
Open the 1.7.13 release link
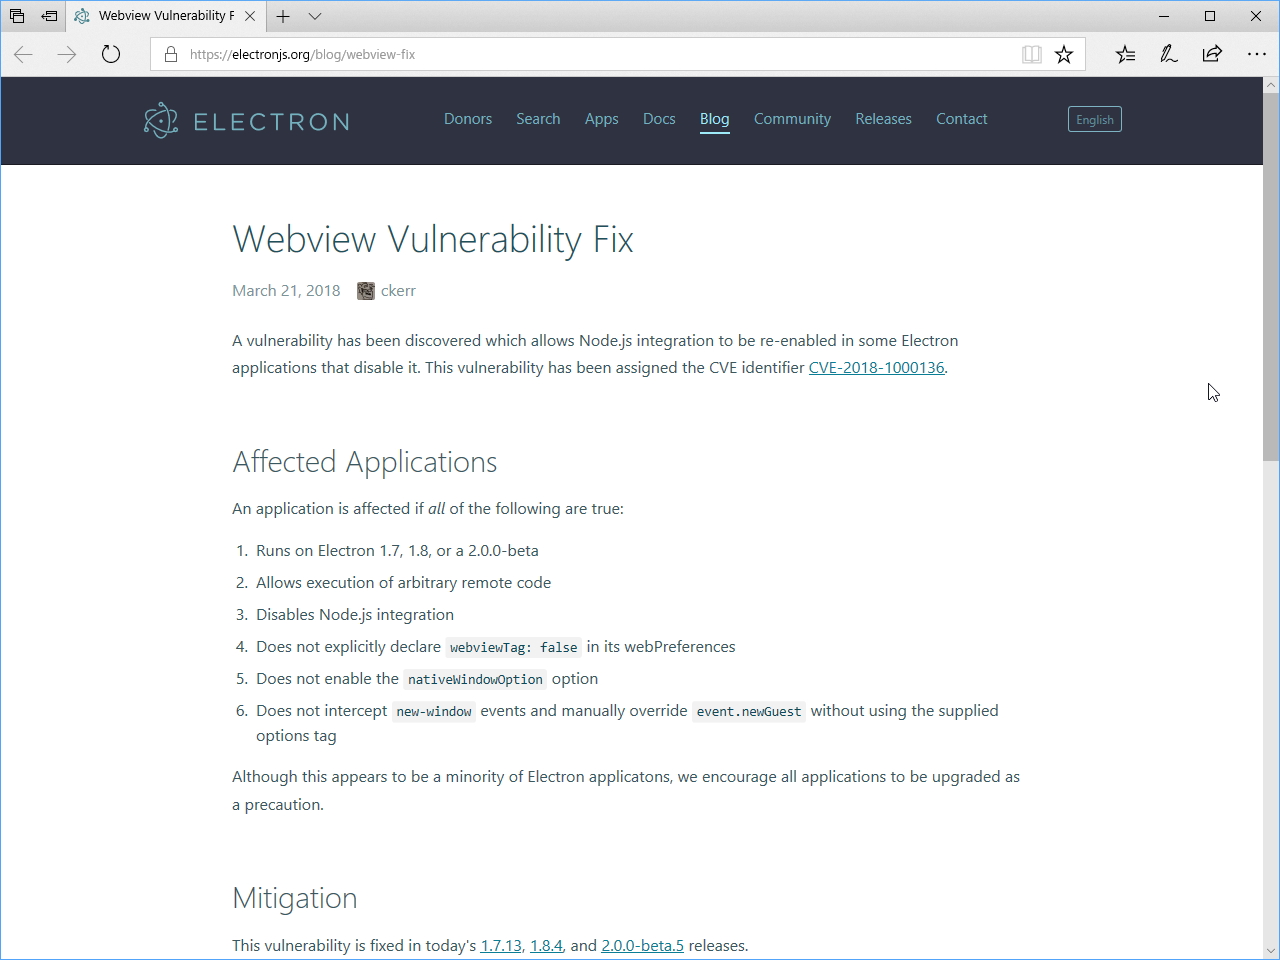501,946
